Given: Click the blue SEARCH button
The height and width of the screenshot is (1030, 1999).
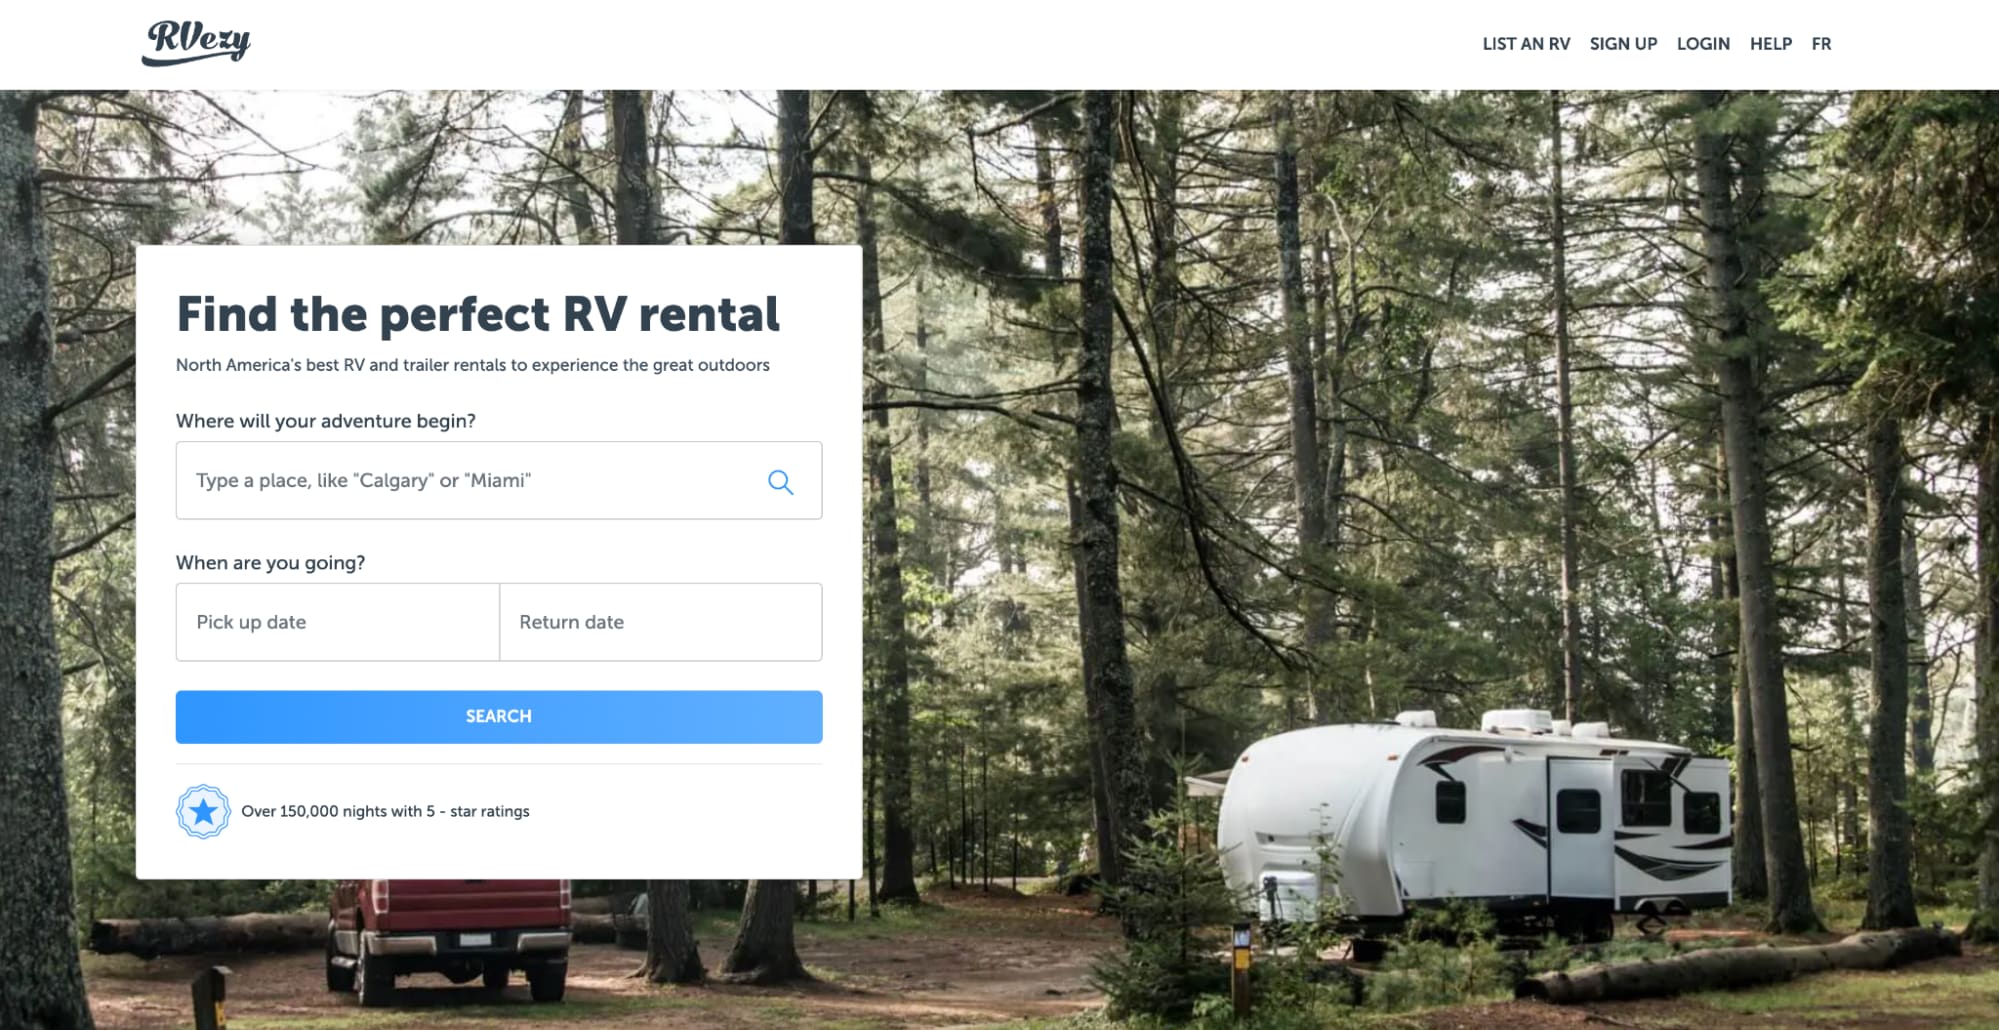Looking at the screenshot, I should (499, 717).
